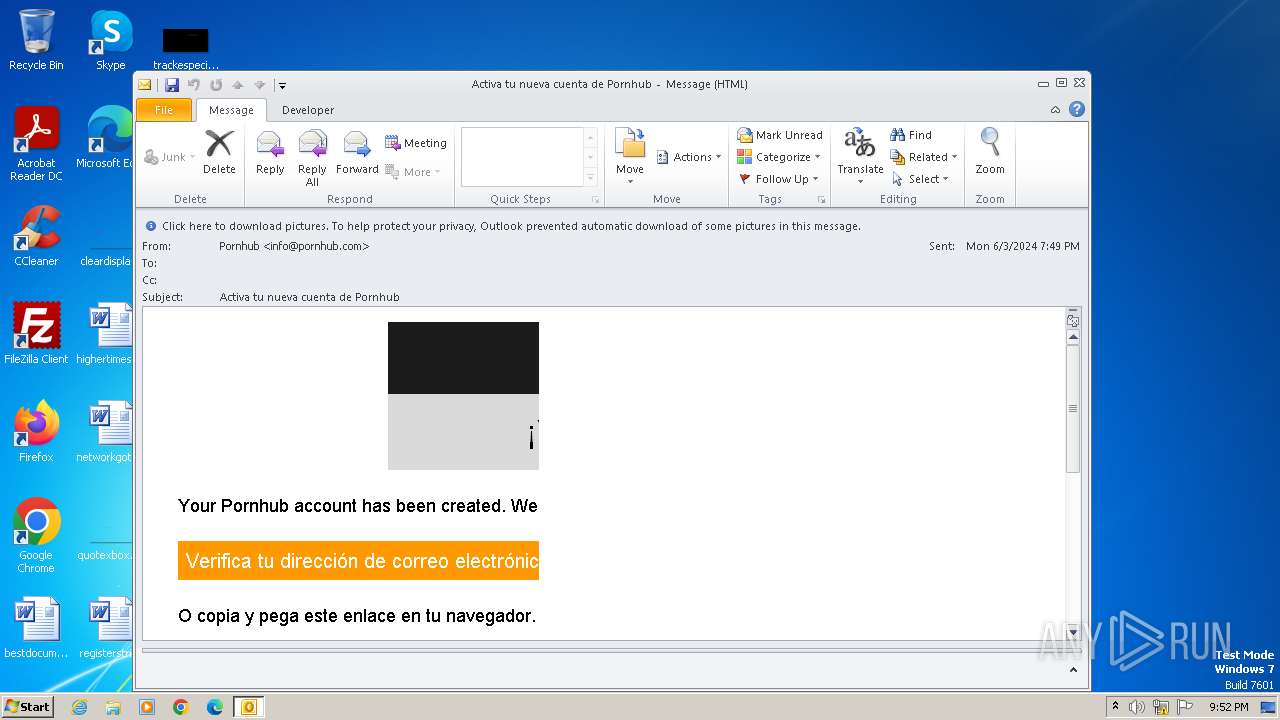This screenshot has width=1280, height=720.
Task: Open Windows Explorer folder in taskbar
Action: tap(113, 707)
